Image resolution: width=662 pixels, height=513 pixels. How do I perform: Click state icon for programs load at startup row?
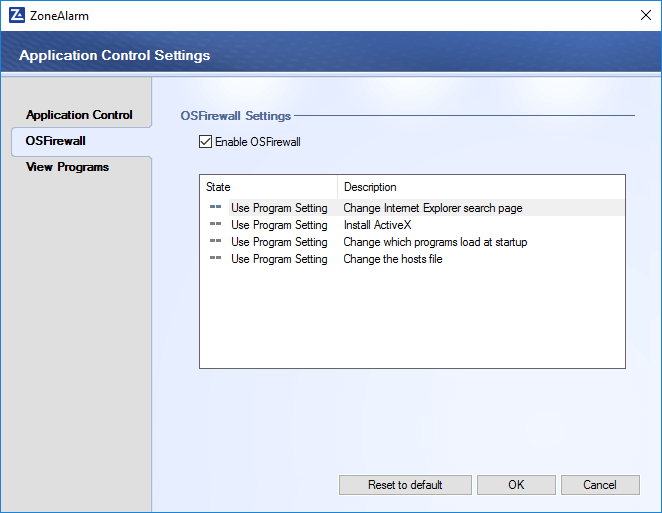[215, 242]
